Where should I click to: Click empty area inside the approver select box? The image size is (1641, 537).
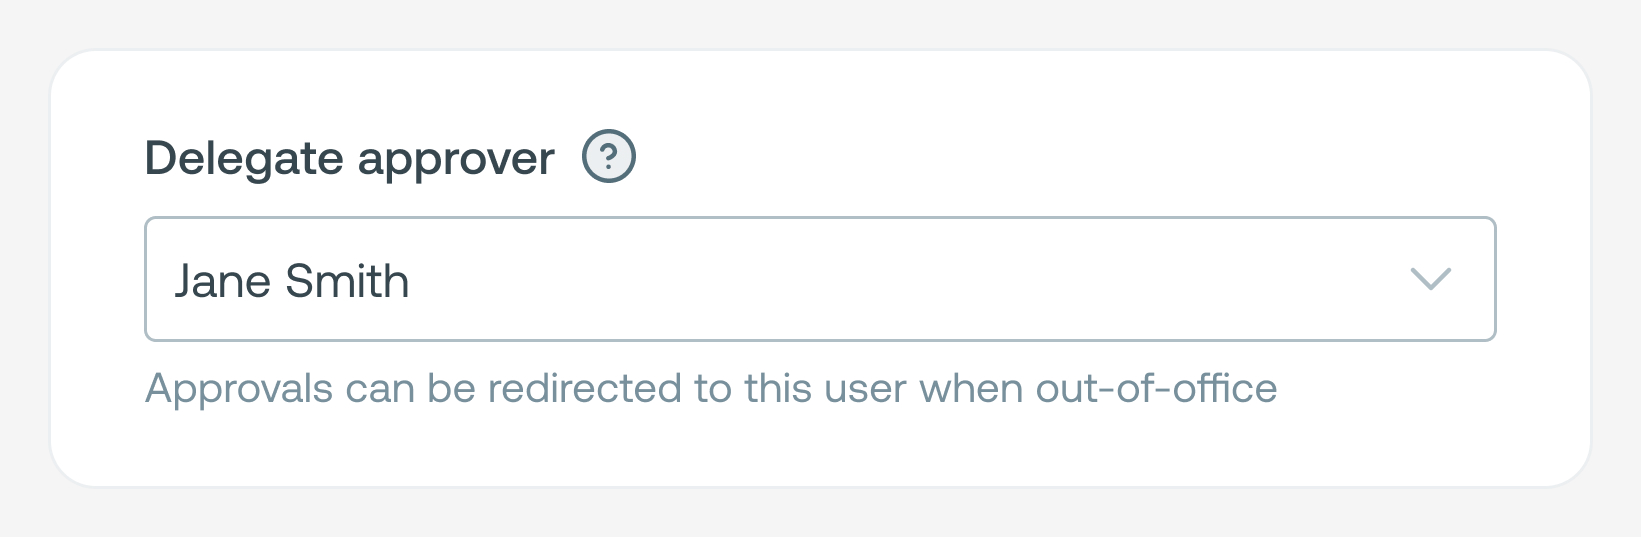[x=900, y=279]
